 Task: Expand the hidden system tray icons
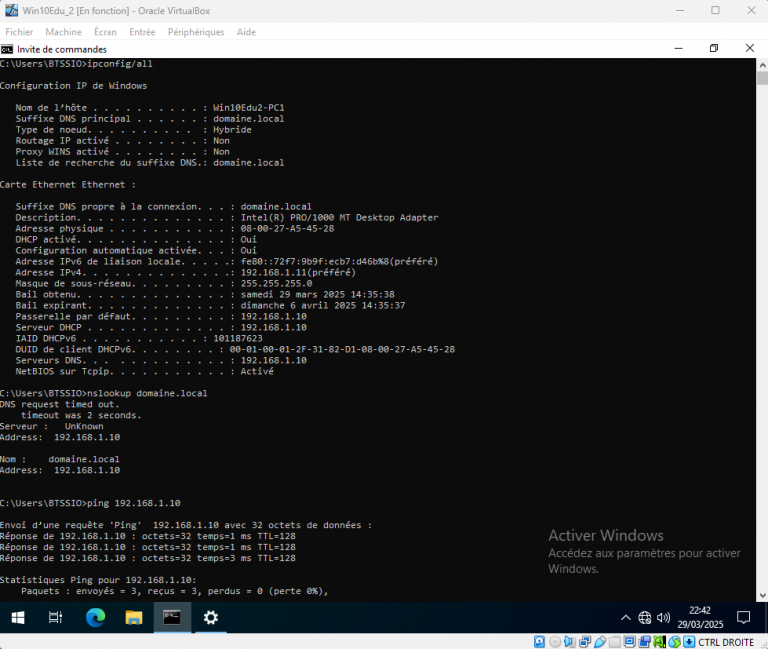pyautogui.click(x=626, y=618)
